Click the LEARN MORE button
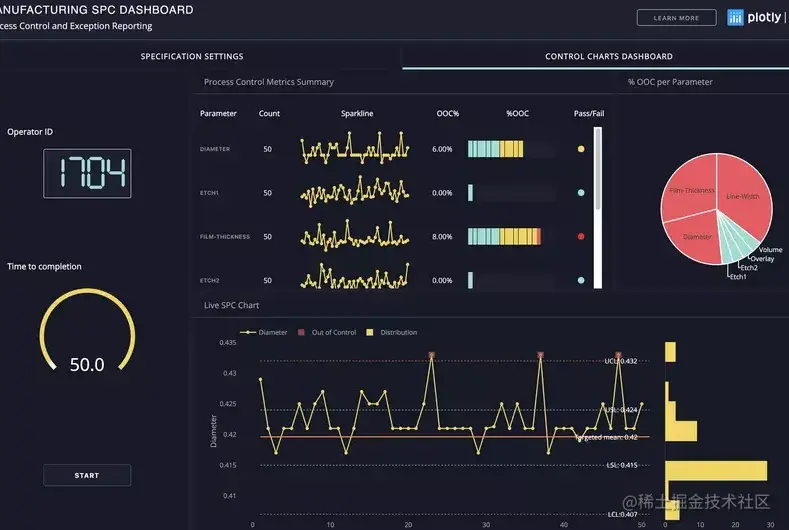The height and width of the screenshot is (530, 789). [676, 18]
